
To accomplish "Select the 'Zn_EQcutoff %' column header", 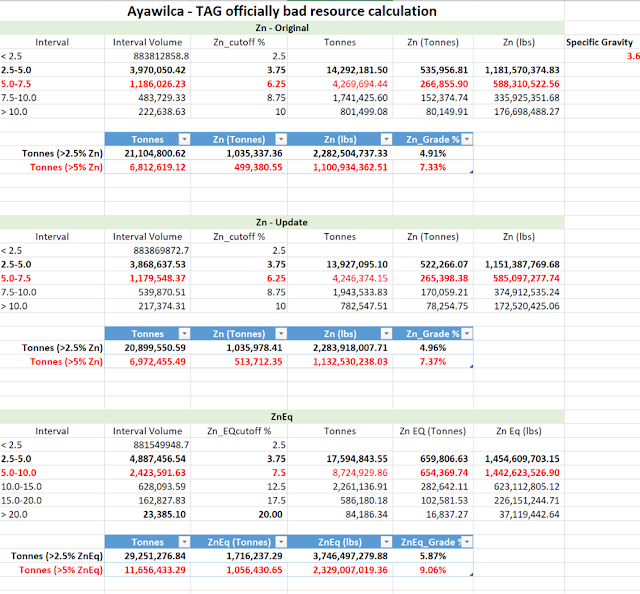I will [239, 431].
